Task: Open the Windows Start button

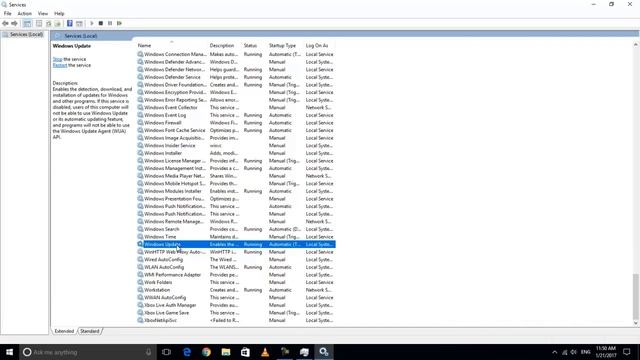Action: point(9,352)
